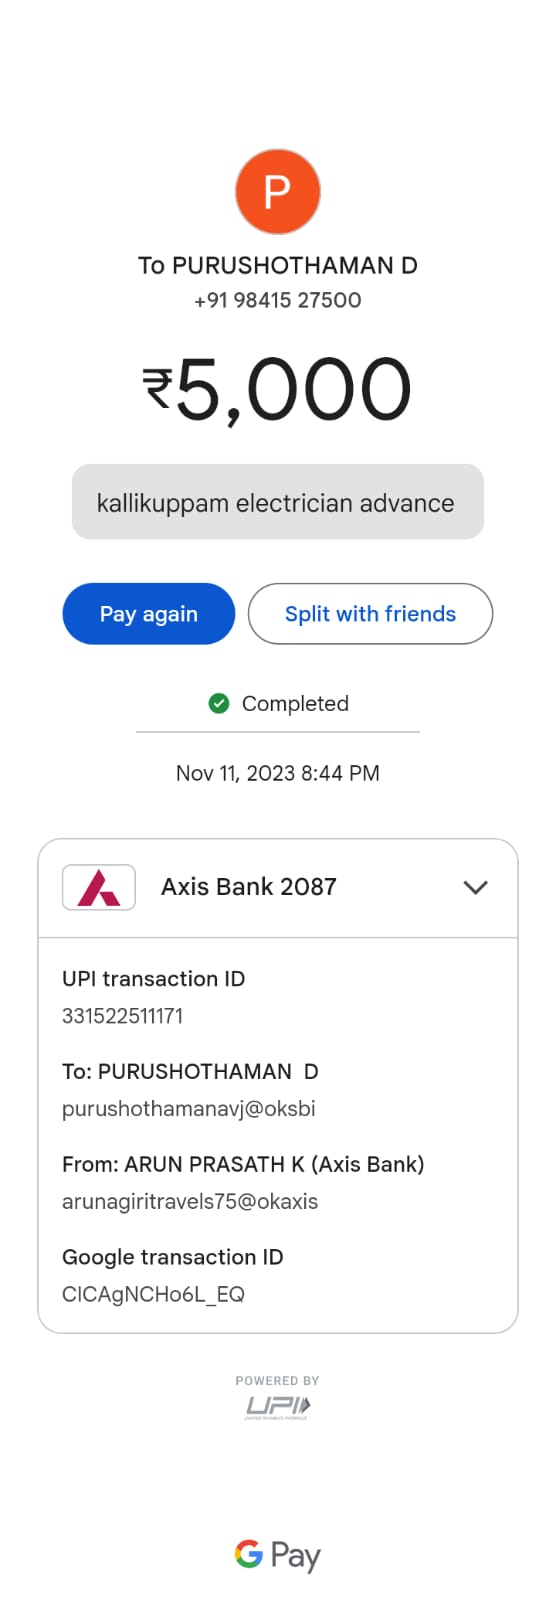This screenshot has height=1600, width=556.
Task: Click payee UPI address purushothamanavj@oksbi
Action: point(189,1108)
